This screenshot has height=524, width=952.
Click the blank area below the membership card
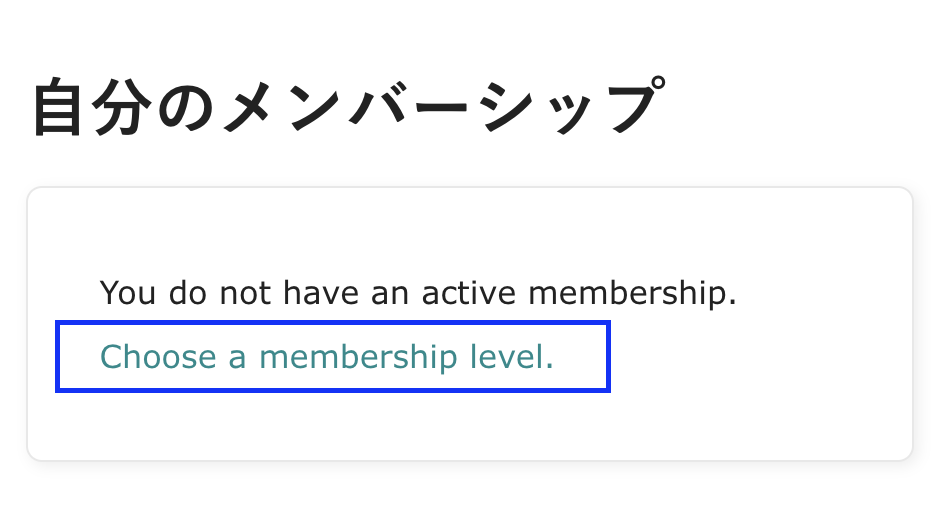click(x=470, y=495)
